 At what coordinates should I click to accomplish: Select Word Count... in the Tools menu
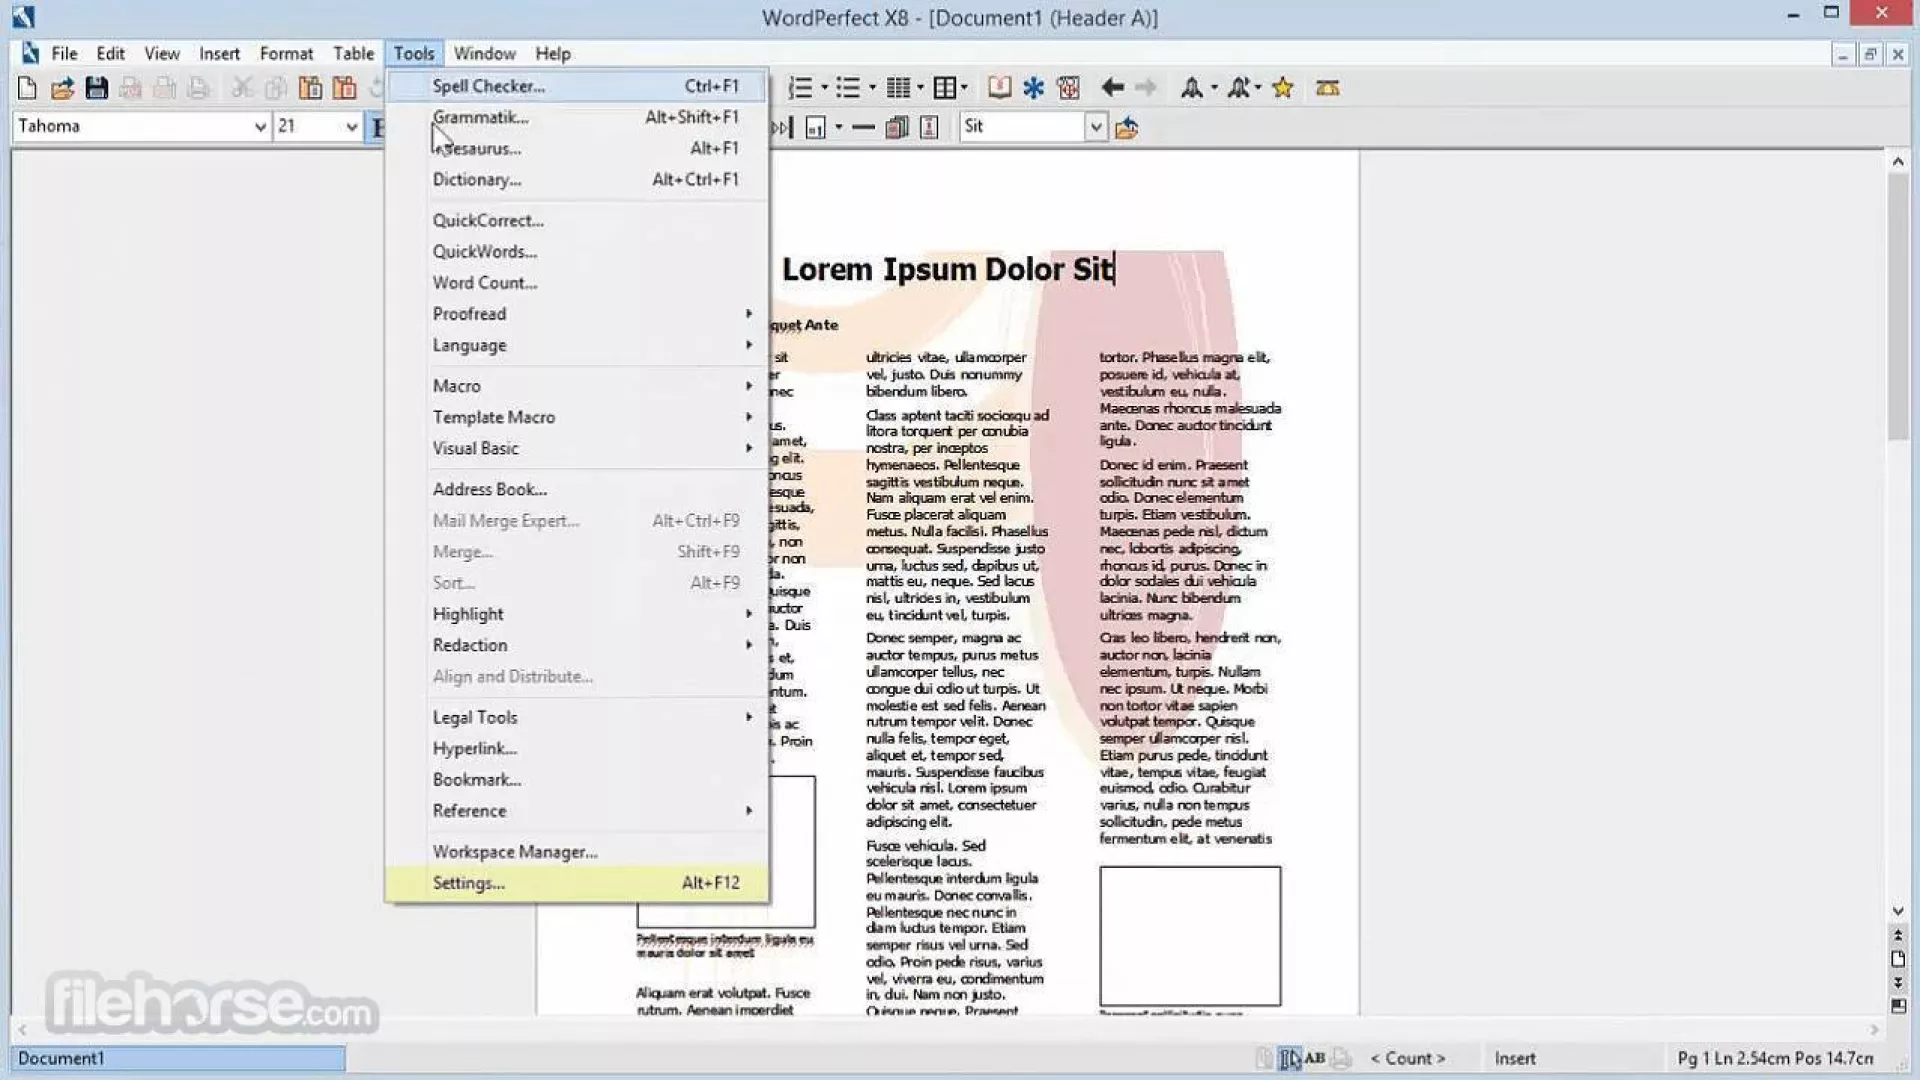(485, 283)
